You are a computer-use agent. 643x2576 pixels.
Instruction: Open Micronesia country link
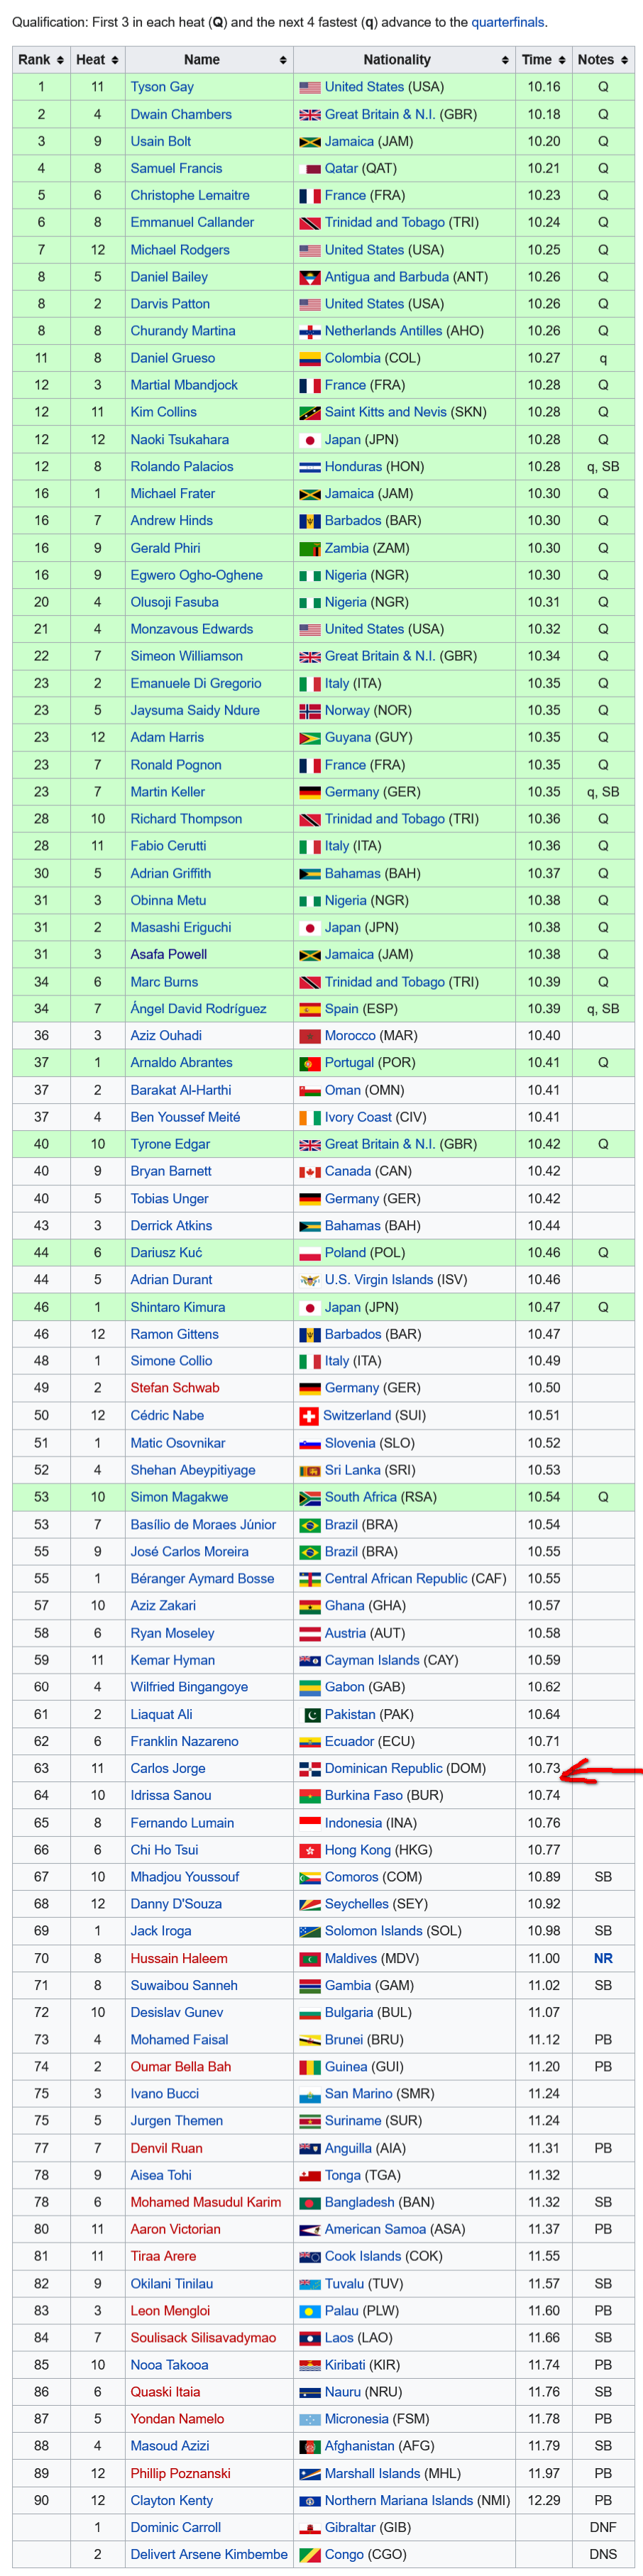[x=356, y=2419]
